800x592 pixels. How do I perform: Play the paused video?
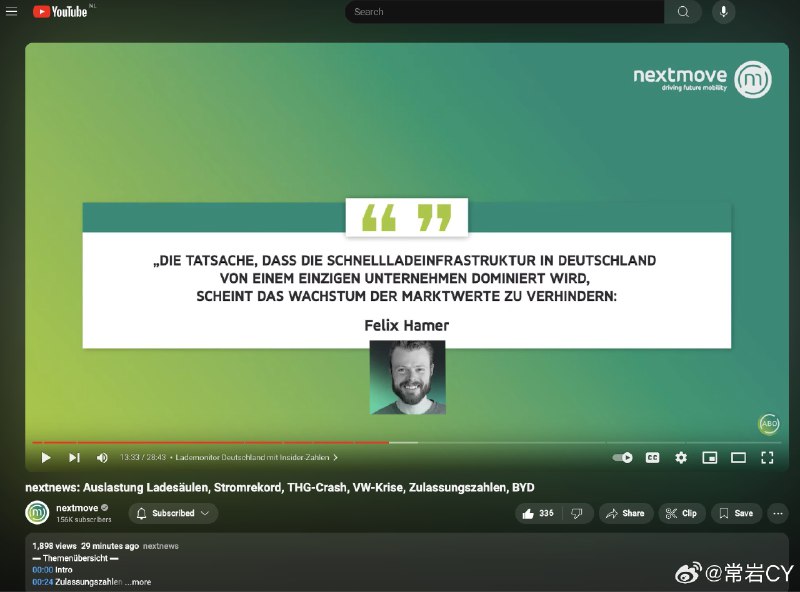point(46,457)
